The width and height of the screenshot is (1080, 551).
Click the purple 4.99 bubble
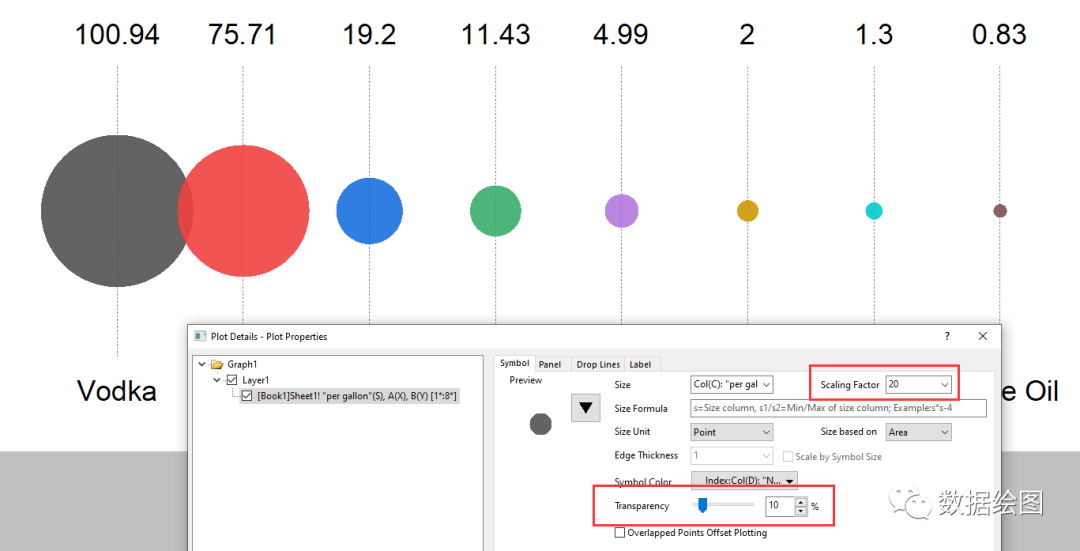pos(621,211)
